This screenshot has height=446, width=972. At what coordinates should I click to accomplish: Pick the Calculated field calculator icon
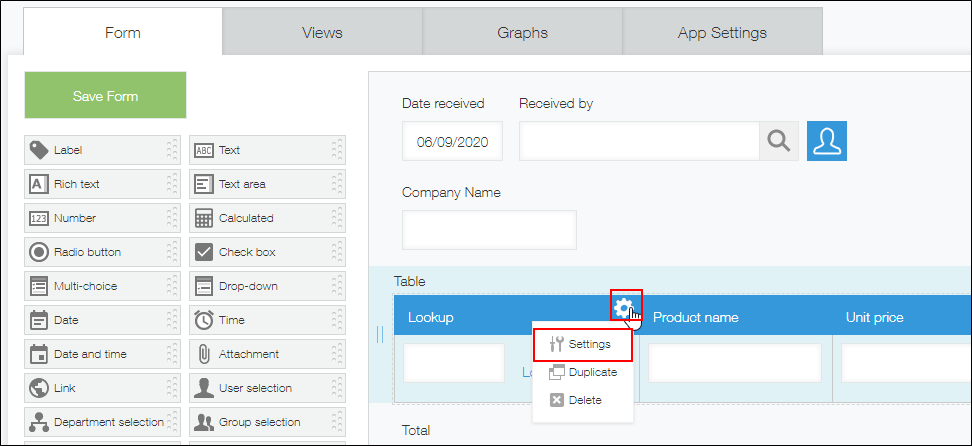coord(204,218)
